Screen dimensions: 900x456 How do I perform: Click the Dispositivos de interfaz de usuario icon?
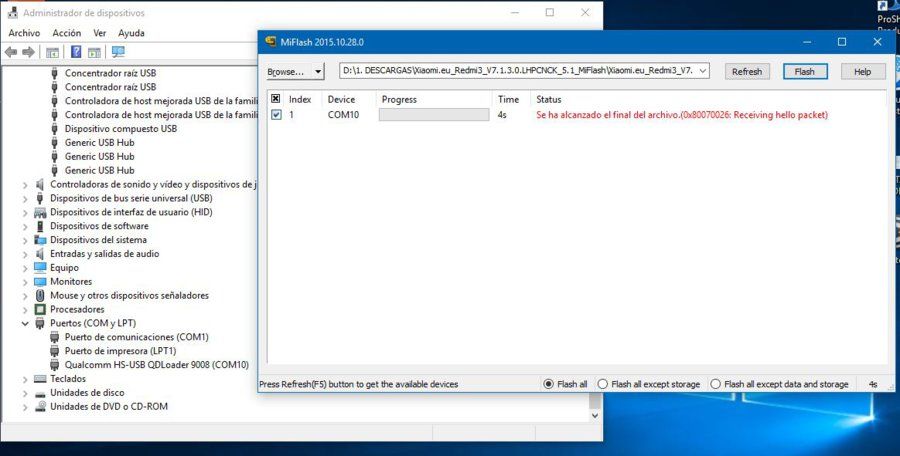40,212
